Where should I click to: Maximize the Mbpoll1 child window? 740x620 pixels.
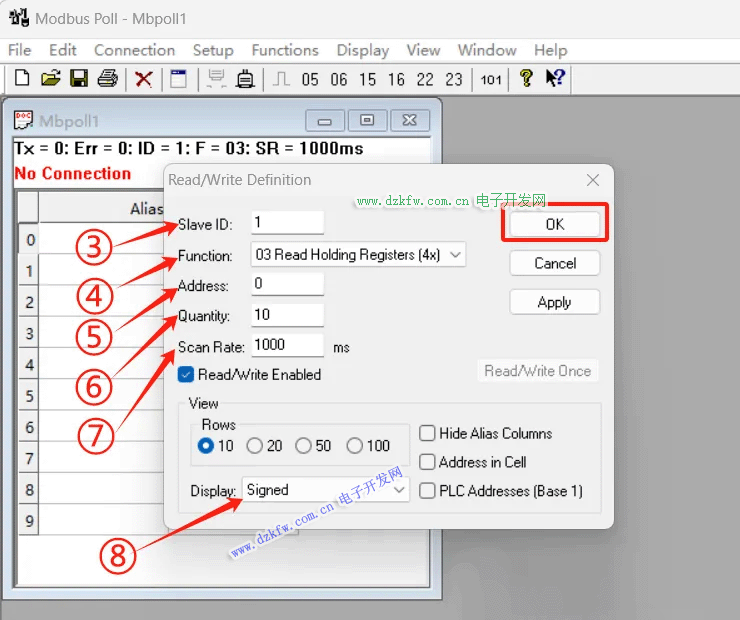pyautogui.click(x=367, y=121)
